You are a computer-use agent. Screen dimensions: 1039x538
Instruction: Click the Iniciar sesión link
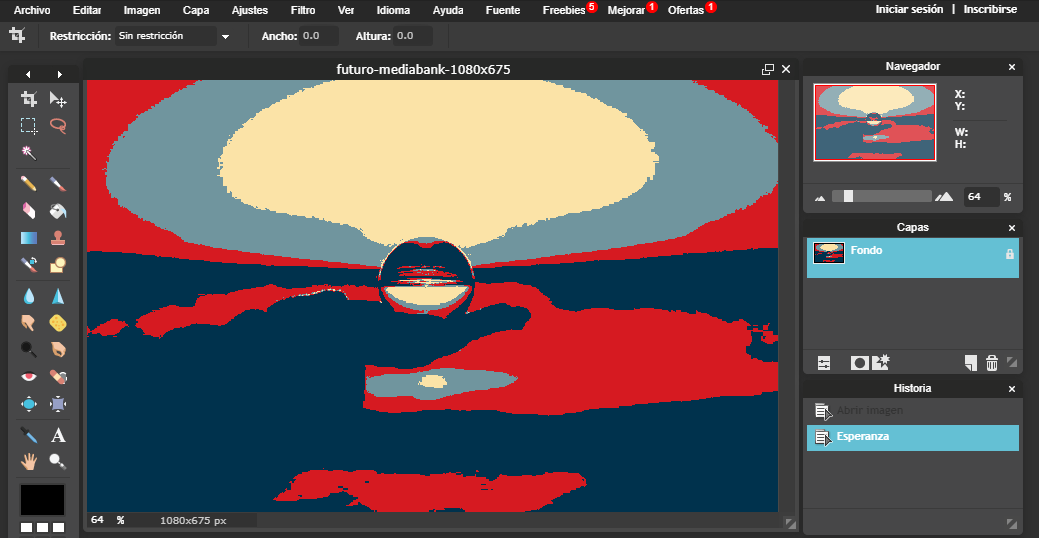pyautogui.click(x=909, y=9)
